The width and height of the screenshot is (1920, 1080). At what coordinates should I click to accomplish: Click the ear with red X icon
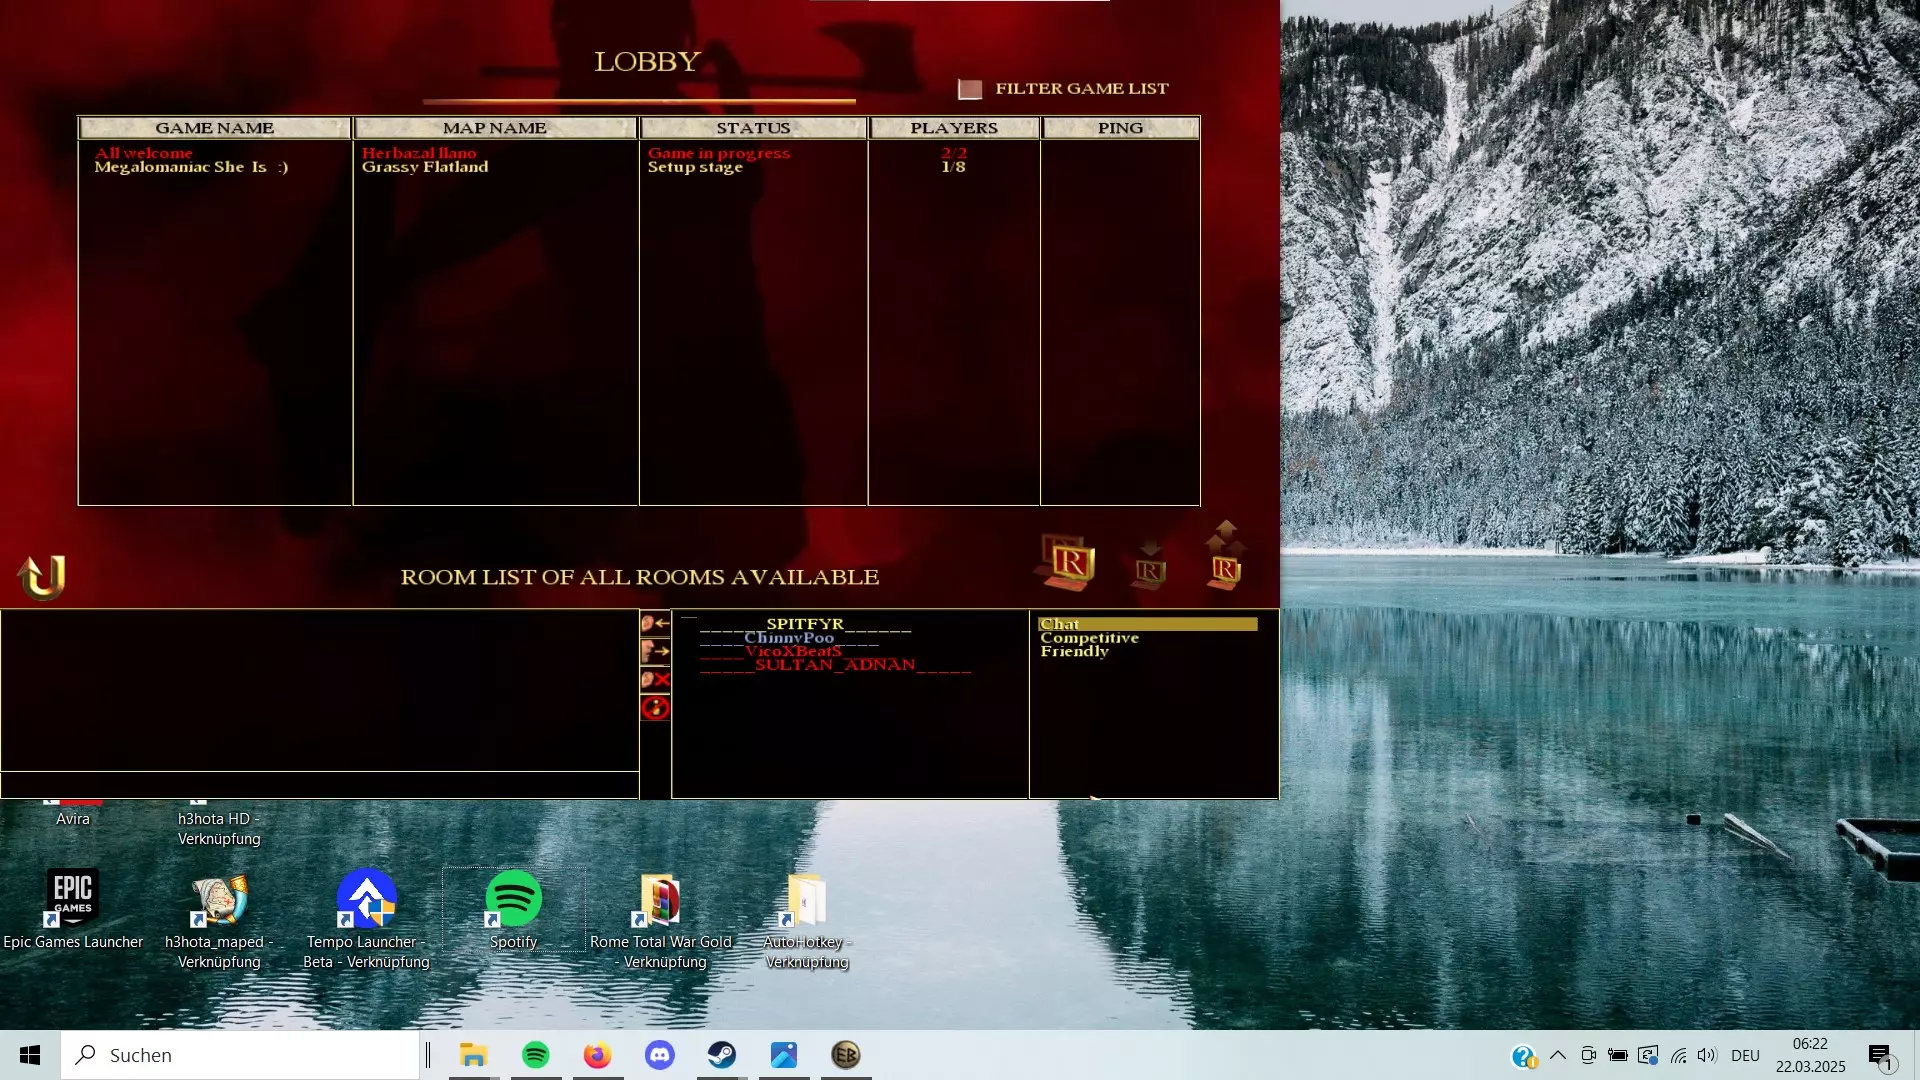655,680
